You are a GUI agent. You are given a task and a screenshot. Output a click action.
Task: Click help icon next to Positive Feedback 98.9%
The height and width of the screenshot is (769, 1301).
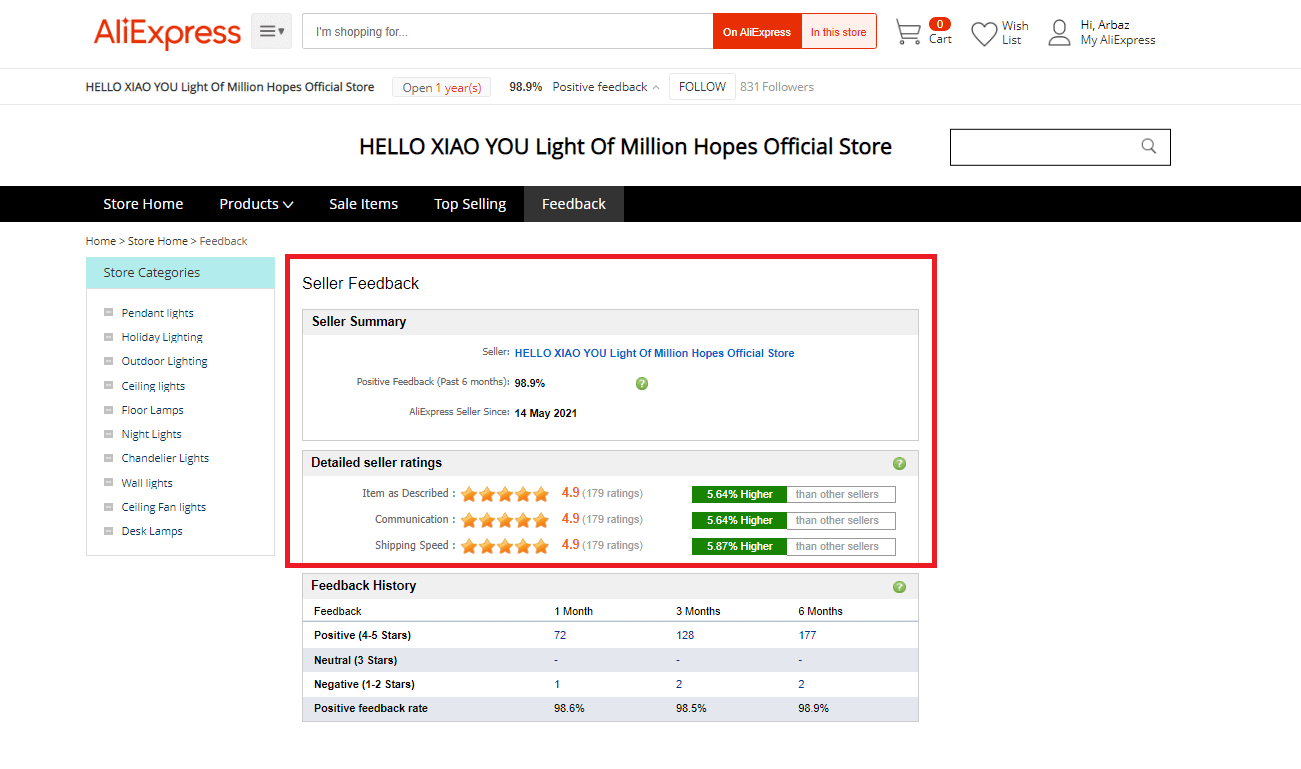(x=642, y=383)
